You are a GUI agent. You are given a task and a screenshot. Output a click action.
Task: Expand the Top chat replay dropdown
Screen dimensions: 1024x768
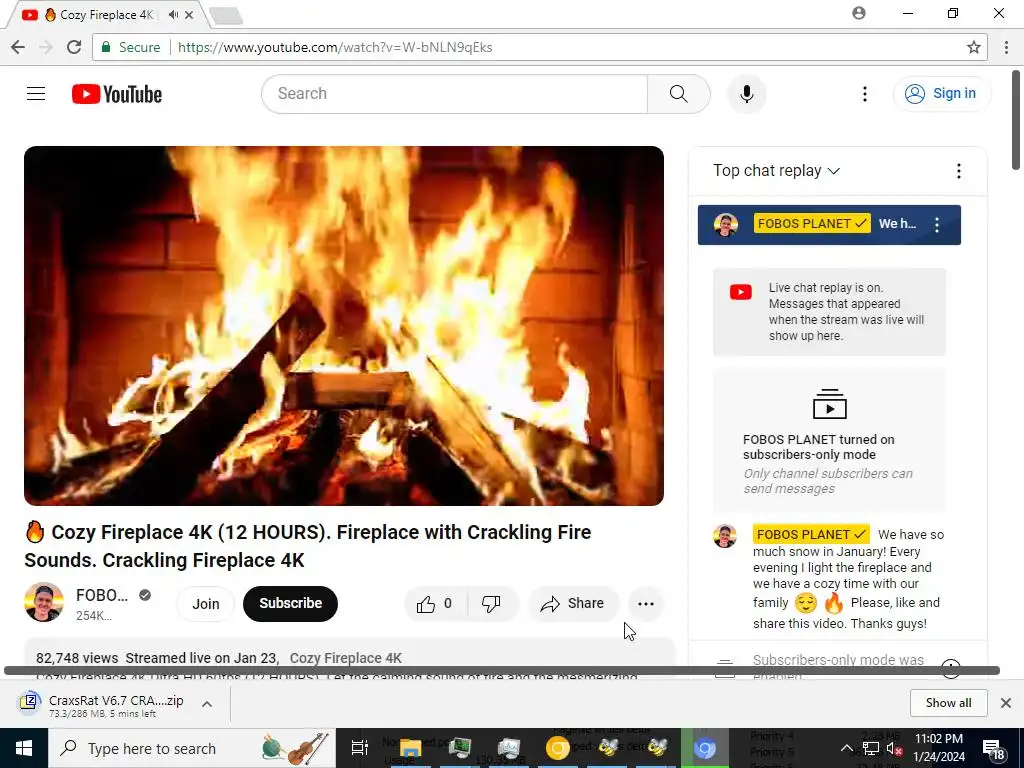[776, 170]
